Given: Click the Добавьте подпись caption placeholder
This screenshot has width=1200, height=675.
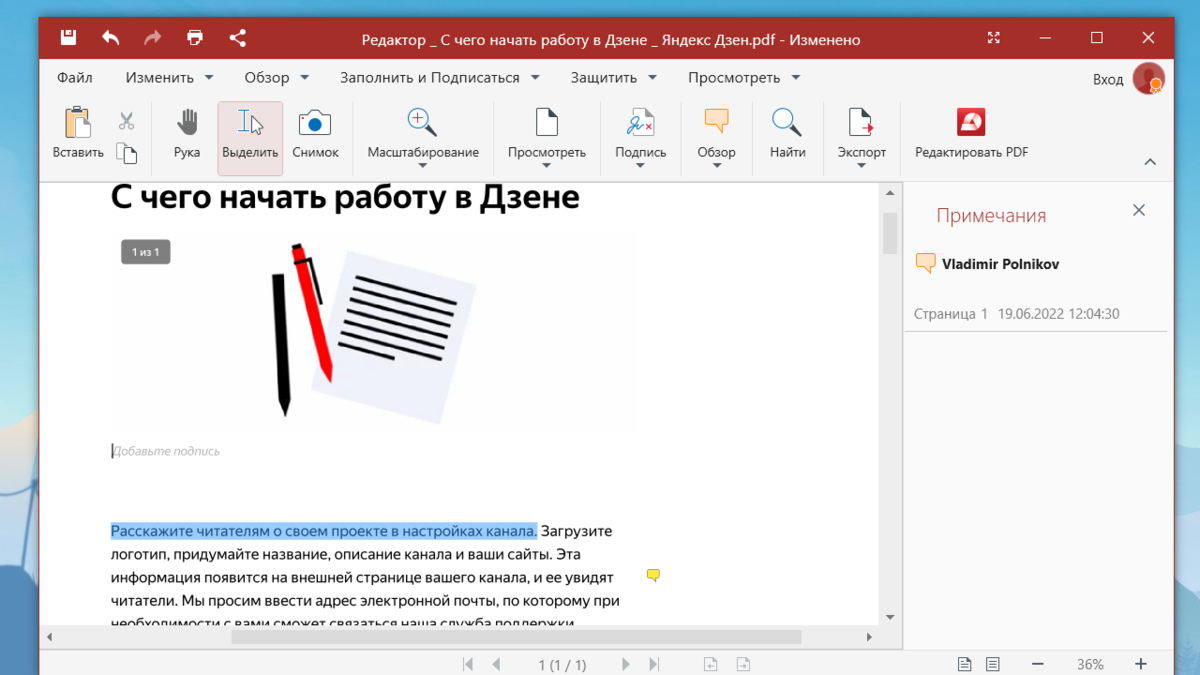Looking at the screenshot, I should click(x=166, y=451).
